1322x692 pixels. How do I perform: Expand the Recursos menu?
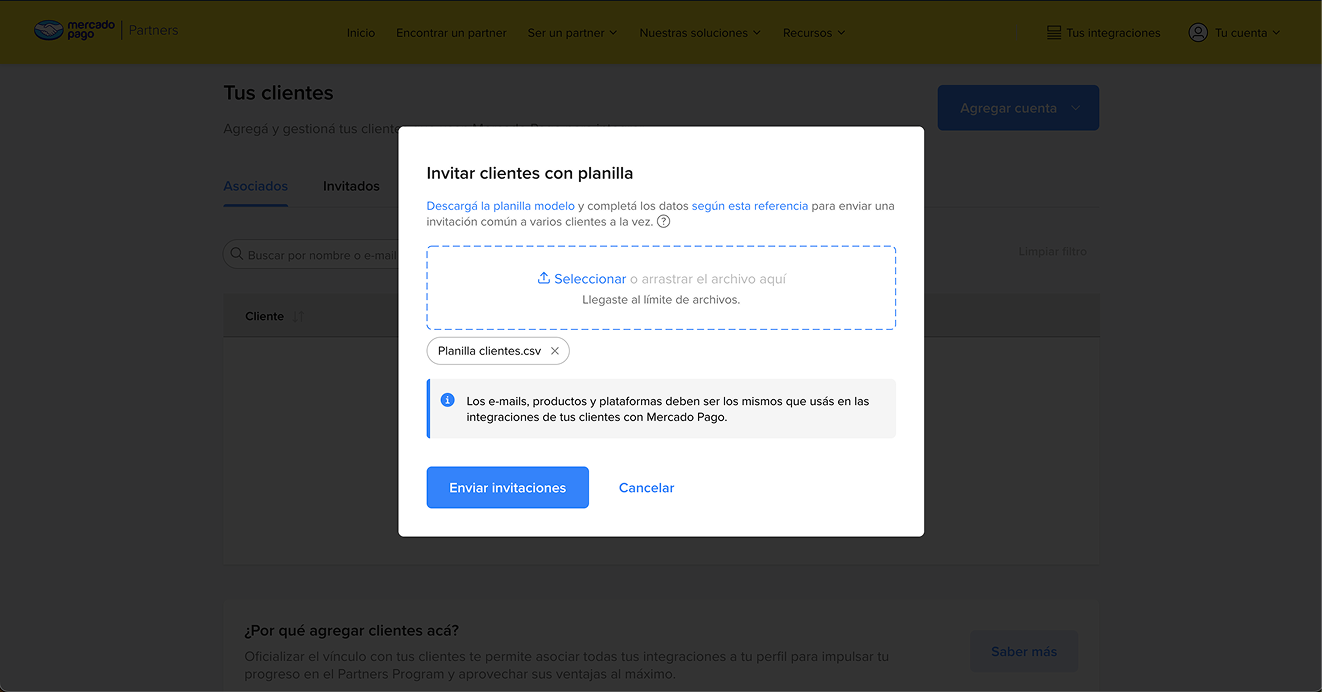coord(814,33)
